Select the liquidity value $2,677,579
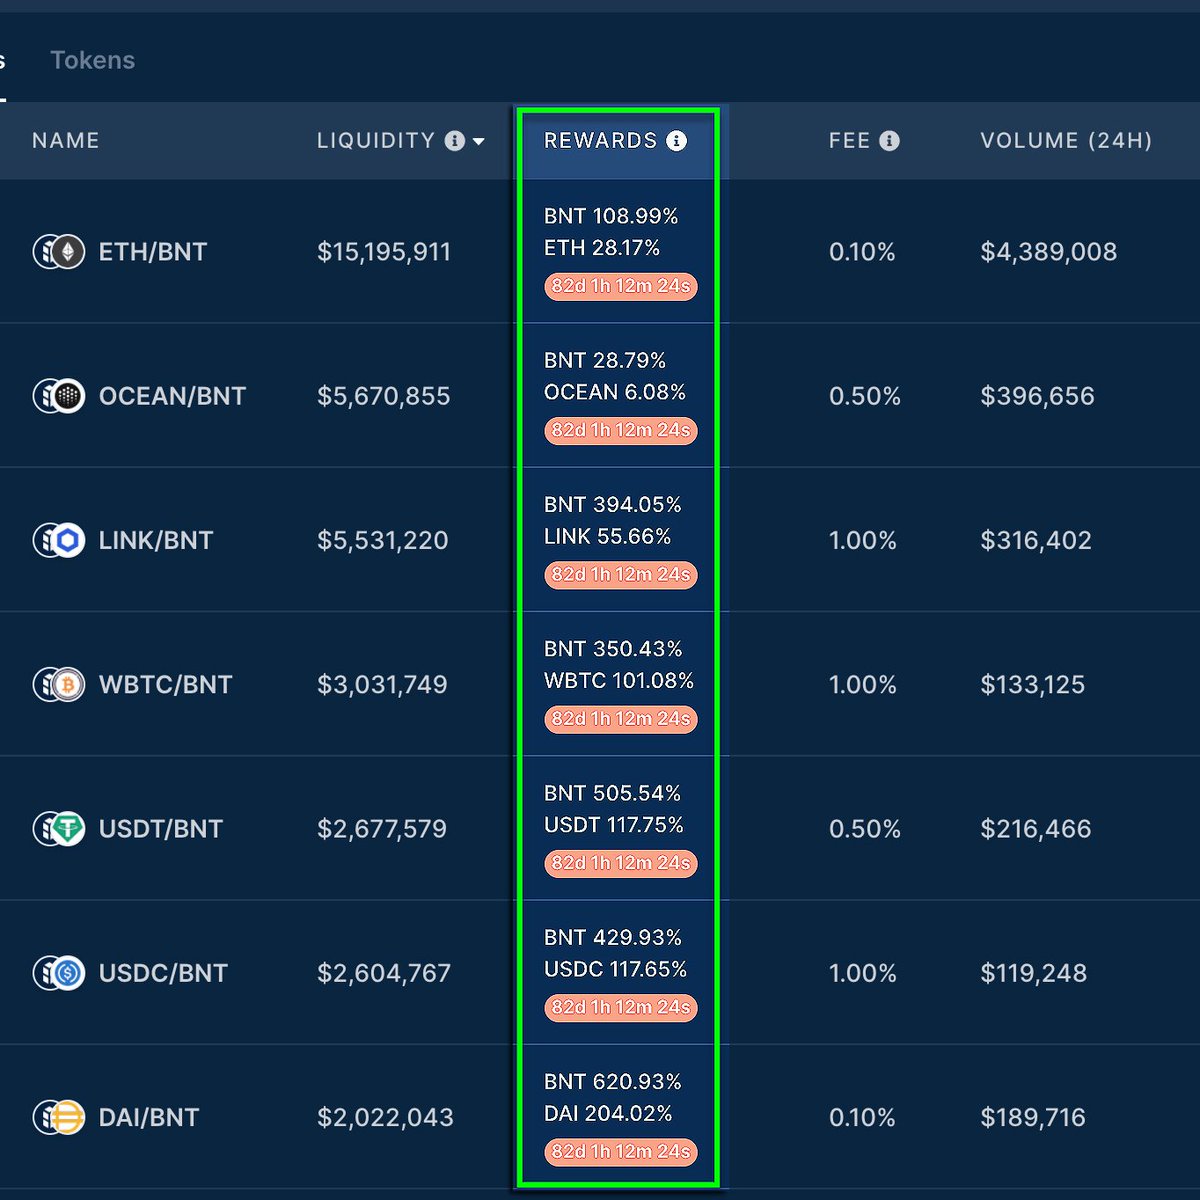This screenshot has height=1200, width=1200. [382, 829]
